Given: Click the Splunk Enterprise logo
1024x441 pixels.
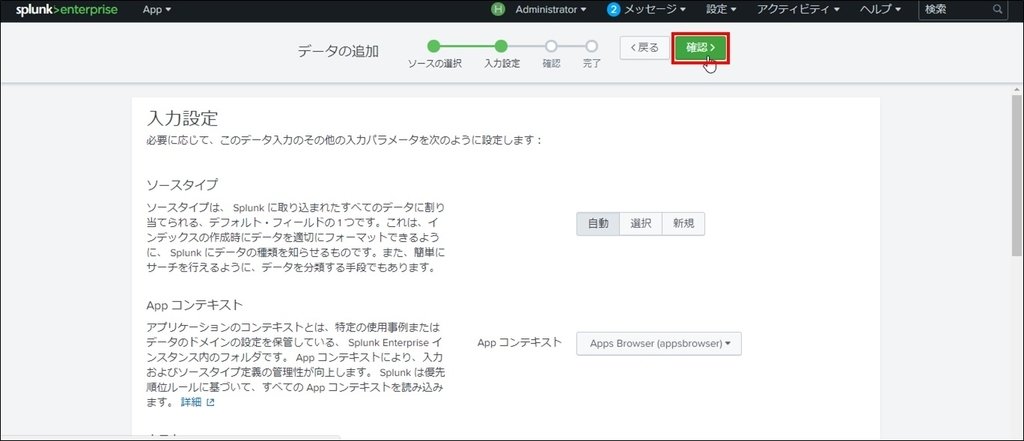Looking at the screenshot, I should click(66, 10).
